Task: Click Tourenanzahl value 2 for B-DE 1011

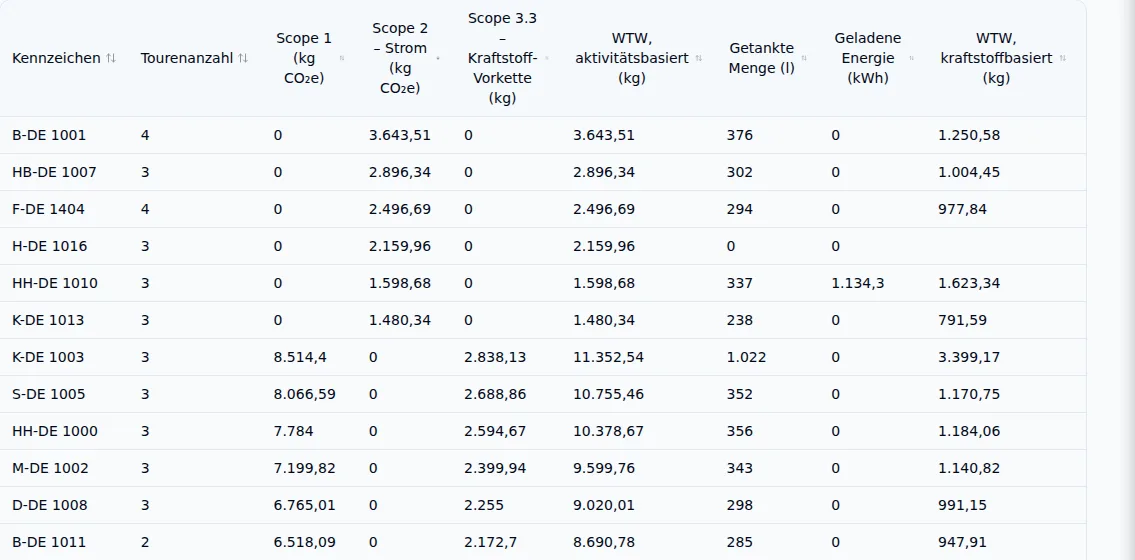Action: point(145,542)
